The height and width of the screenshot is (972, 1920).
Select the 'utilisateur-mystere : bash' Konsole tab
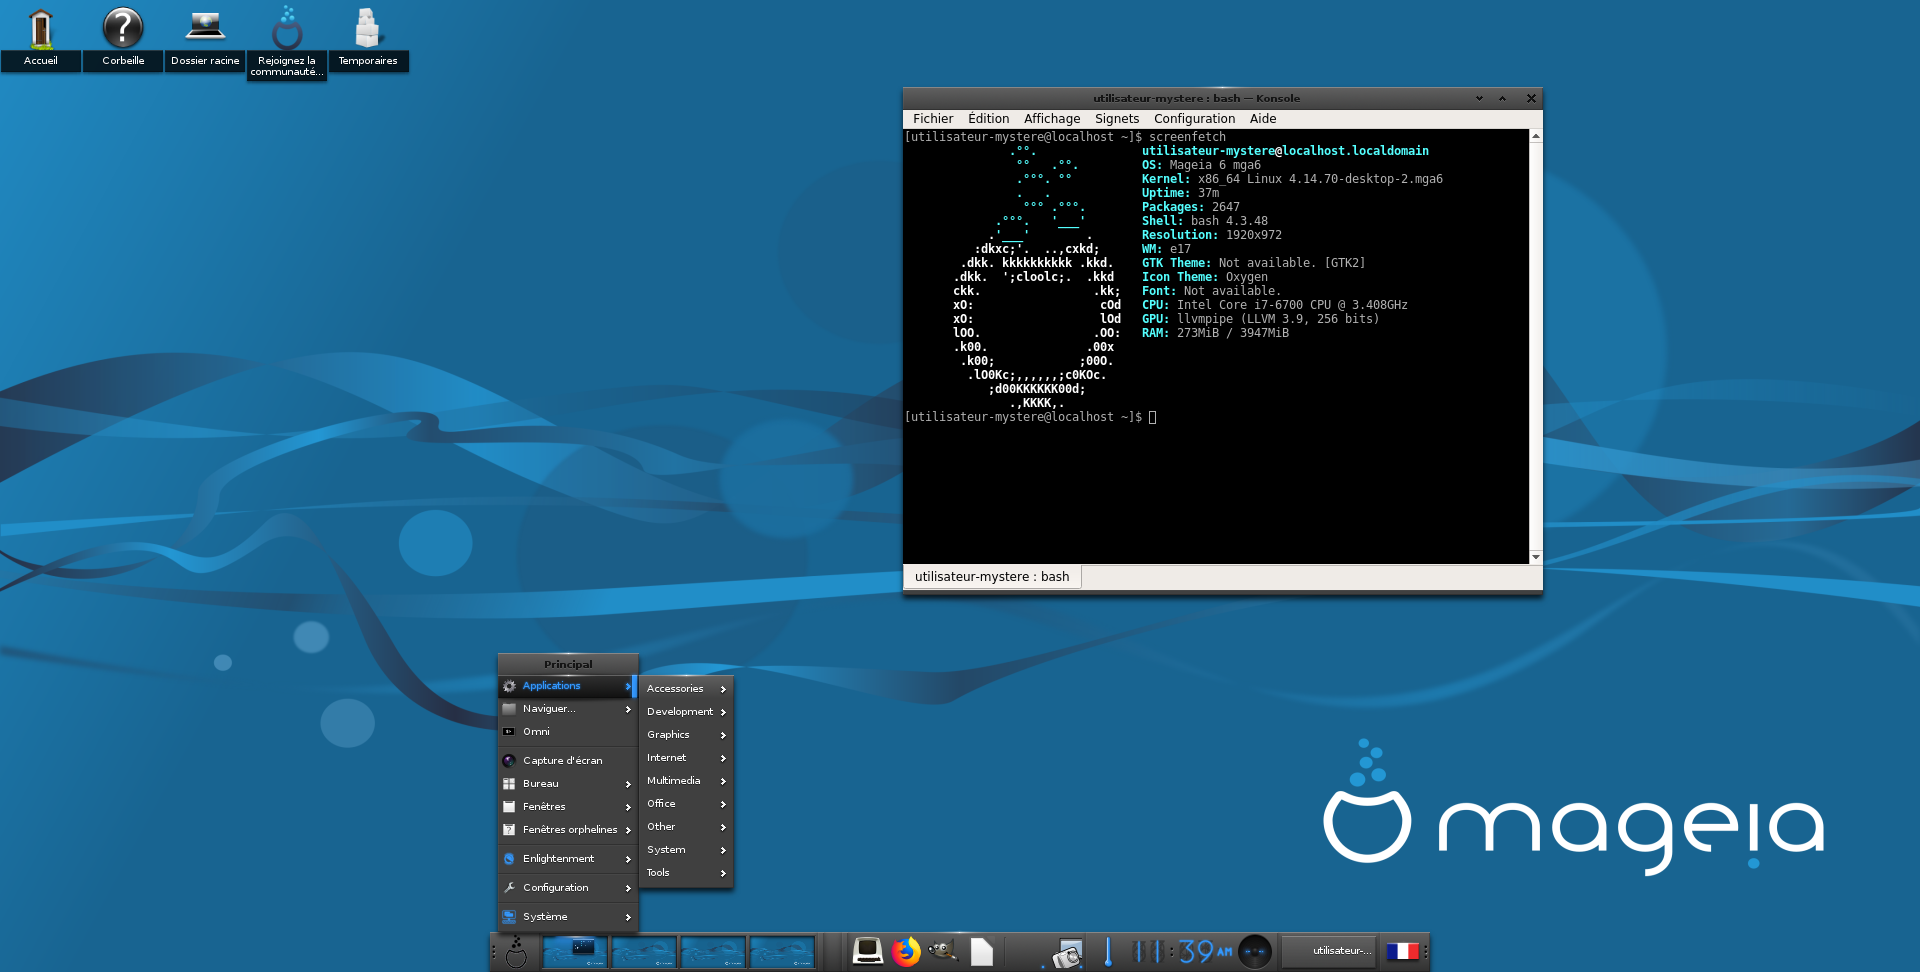pos(992,577)
